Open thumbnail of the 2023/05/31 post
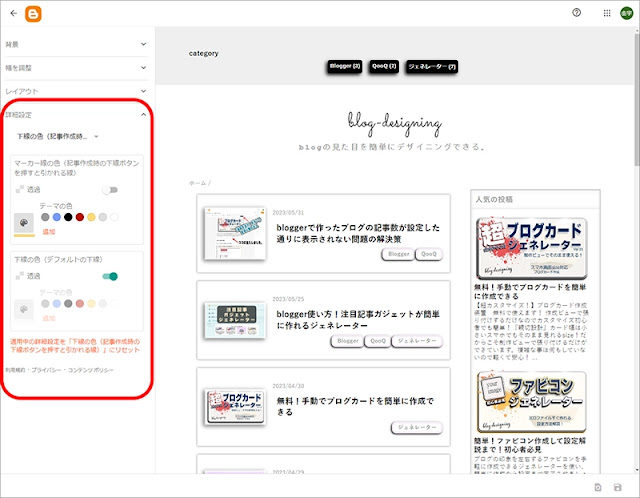This screenshot has width=640, height=498. [235, 233]
